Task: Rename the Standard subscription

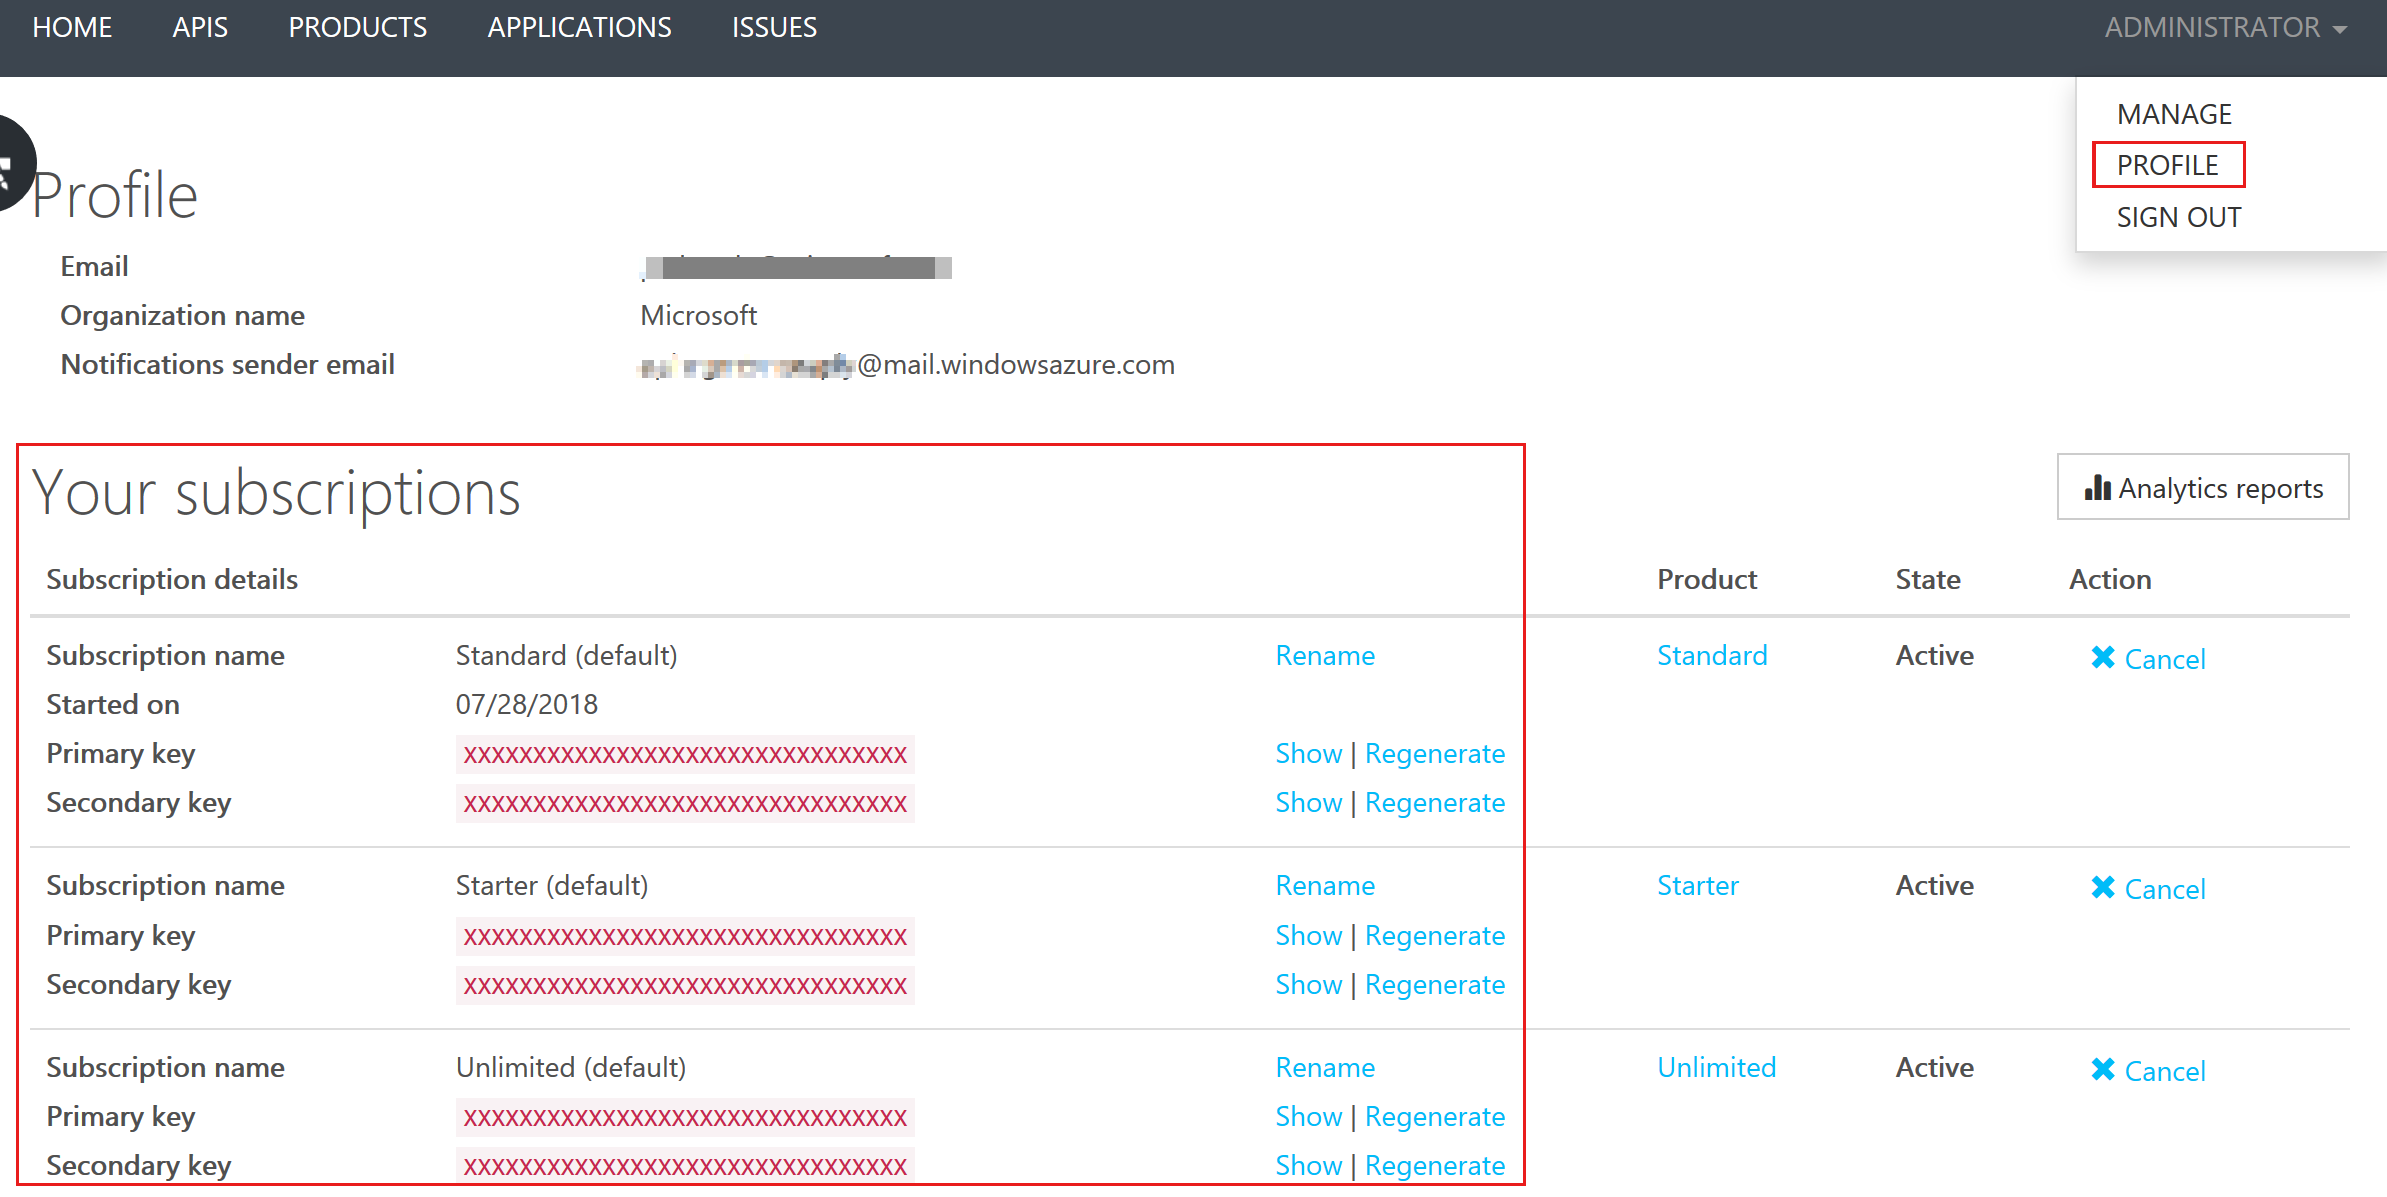Action: [1324, 655]
